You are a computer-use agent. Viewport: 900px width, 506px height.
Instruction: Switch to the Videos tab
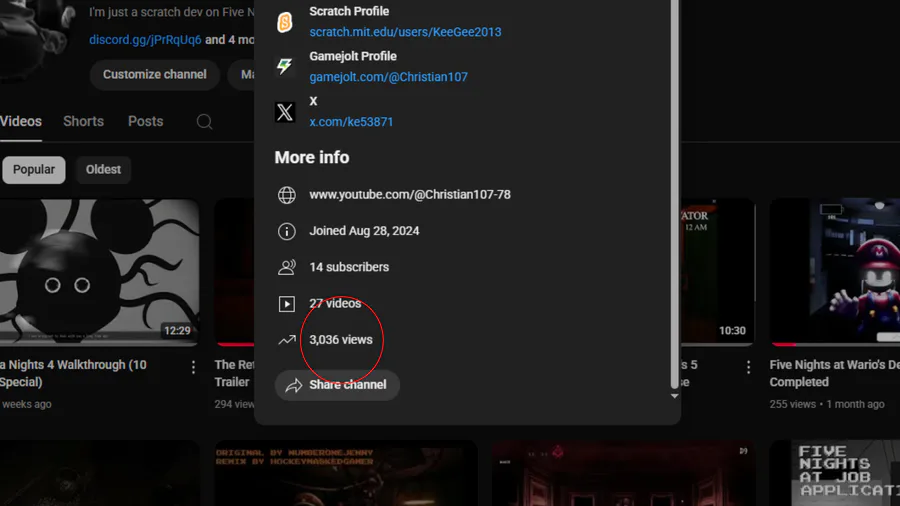coord(21,122)
